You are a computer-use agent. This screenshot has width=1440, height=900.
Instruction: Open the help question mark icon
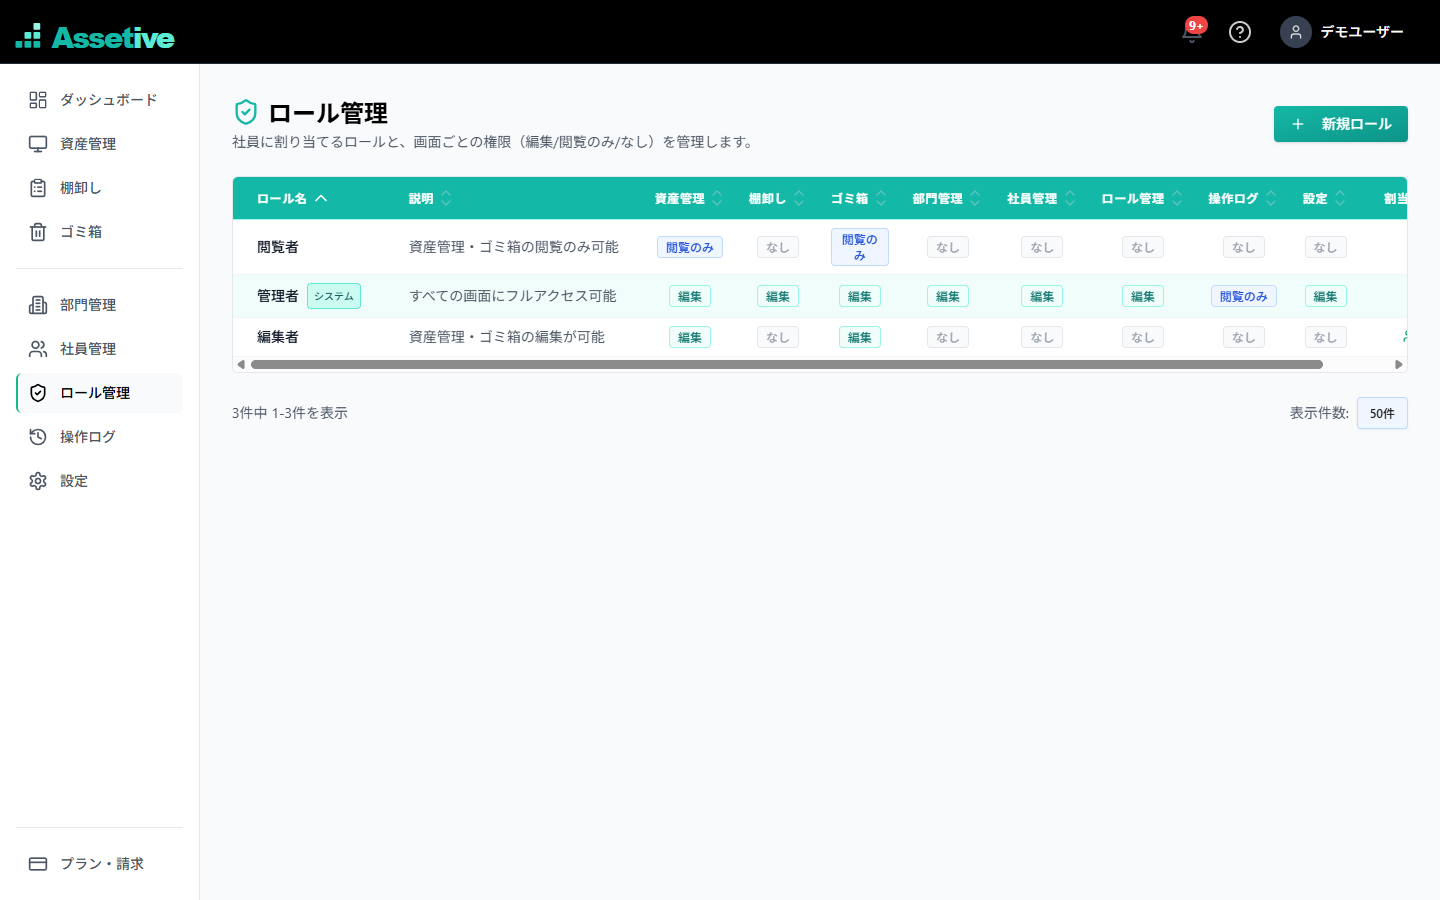point(1240,32)
